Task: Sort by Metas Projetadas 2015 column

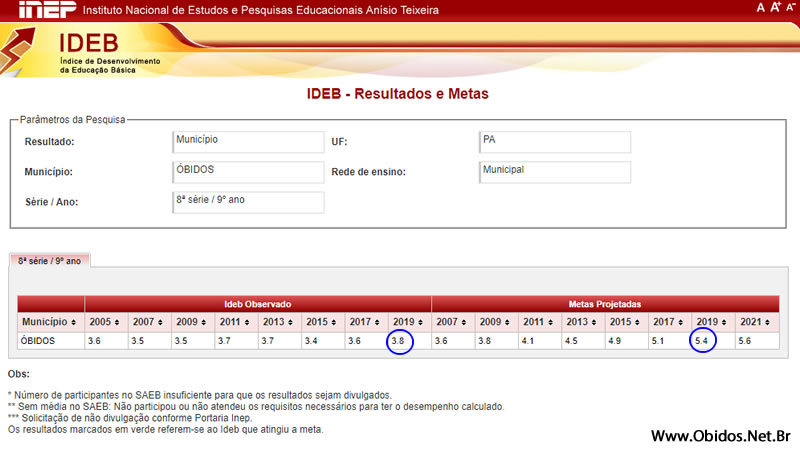Action: click(627, 322)
